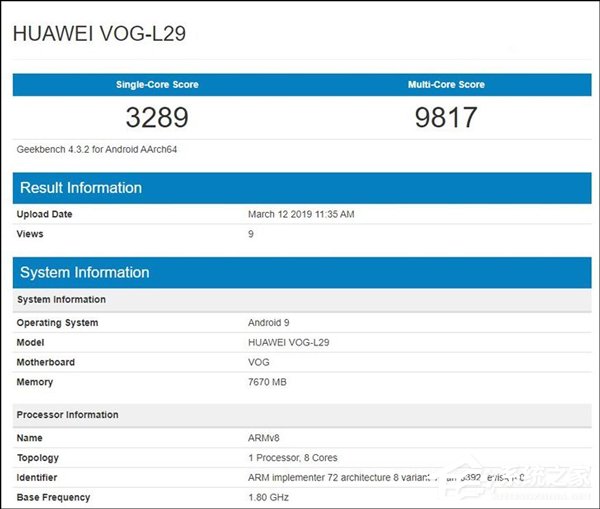Click Geekbench 4.3.2 for Android AArch64 text
The width and height of the screenshot is (600, 509).
pyautogui.click(x=97, y=149)
